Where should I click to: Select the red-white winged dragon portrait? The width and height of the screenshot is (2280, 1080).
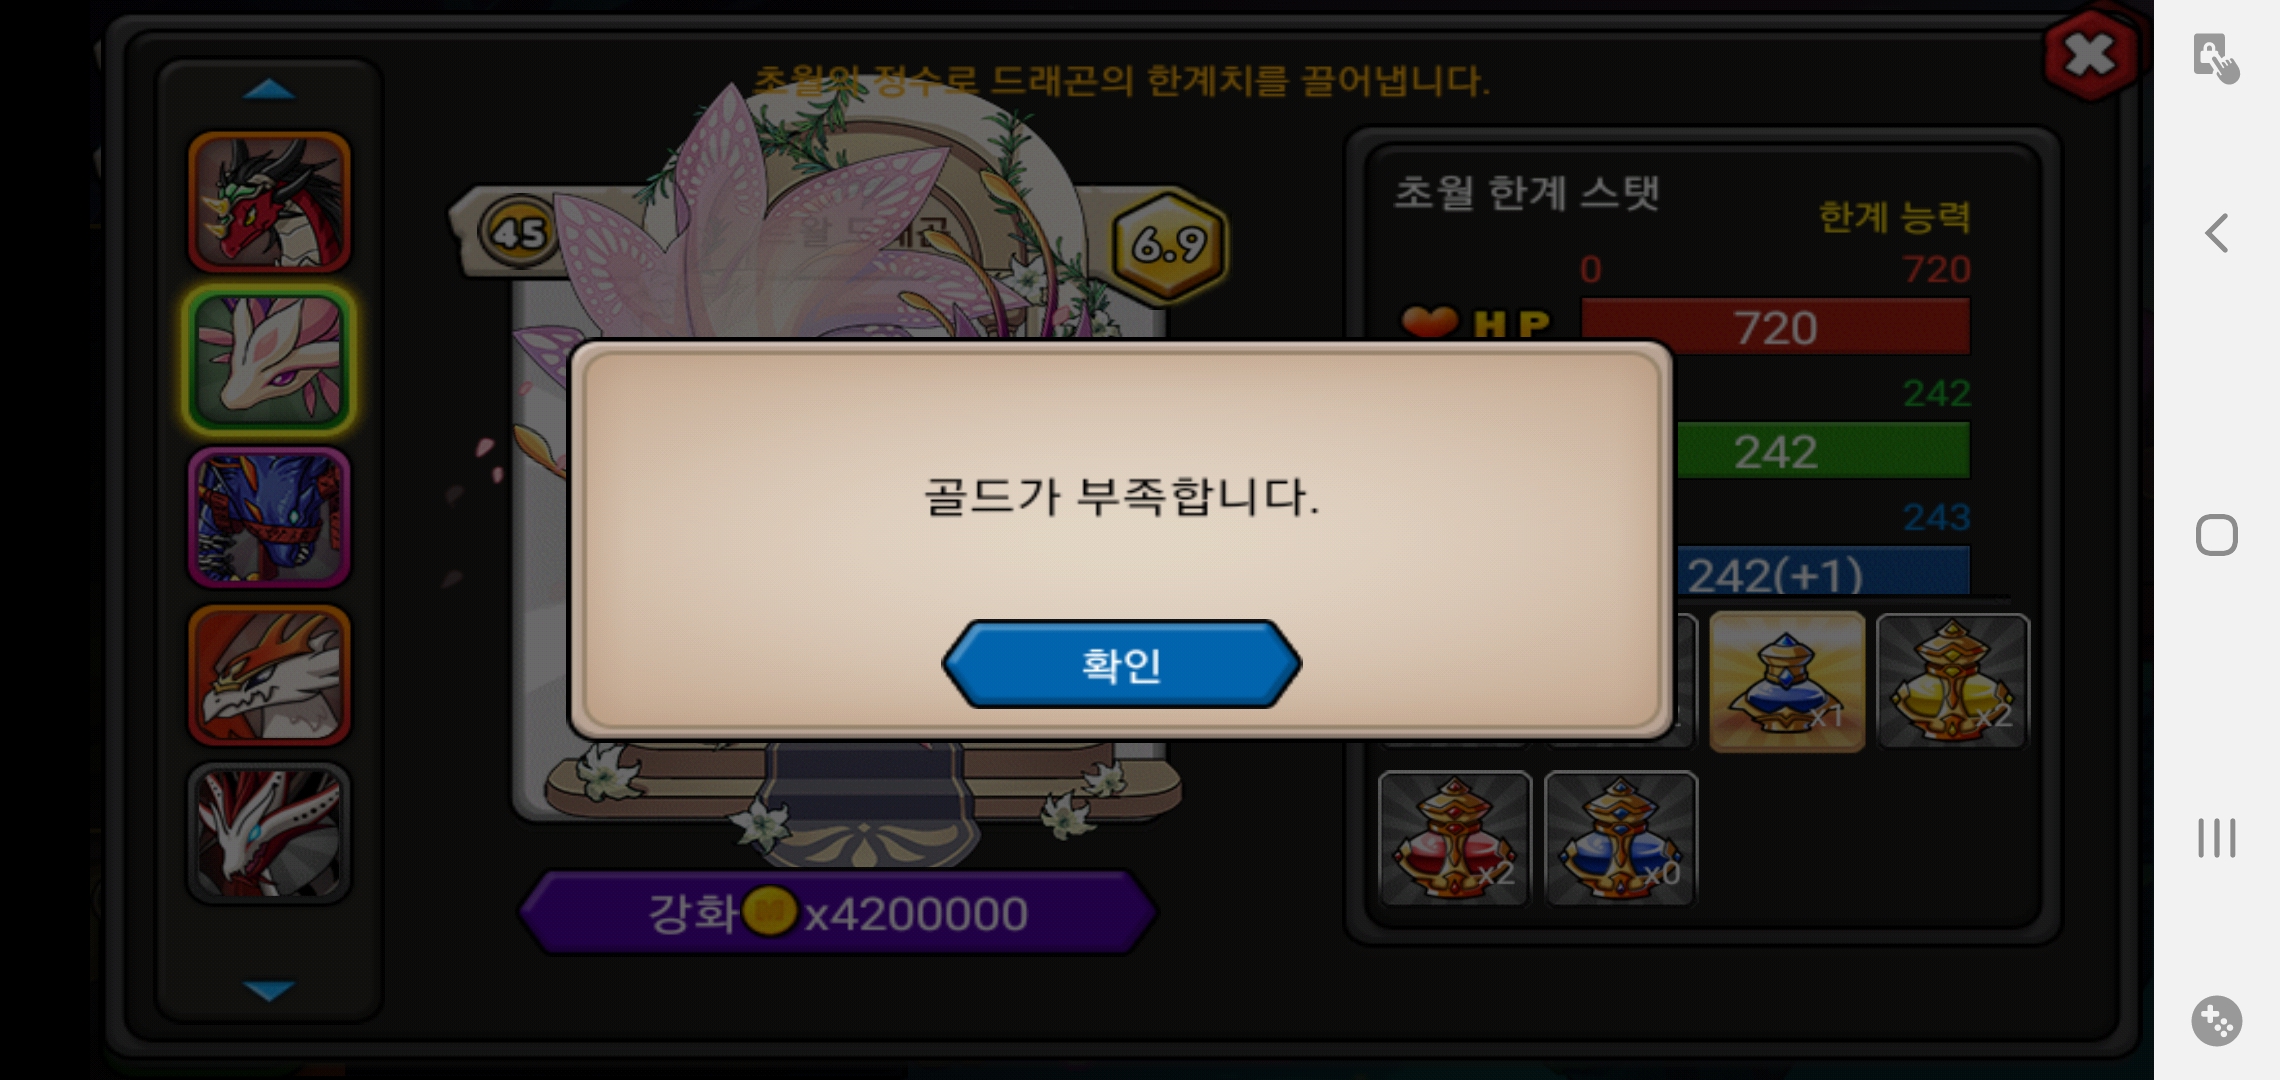[269, 833]
